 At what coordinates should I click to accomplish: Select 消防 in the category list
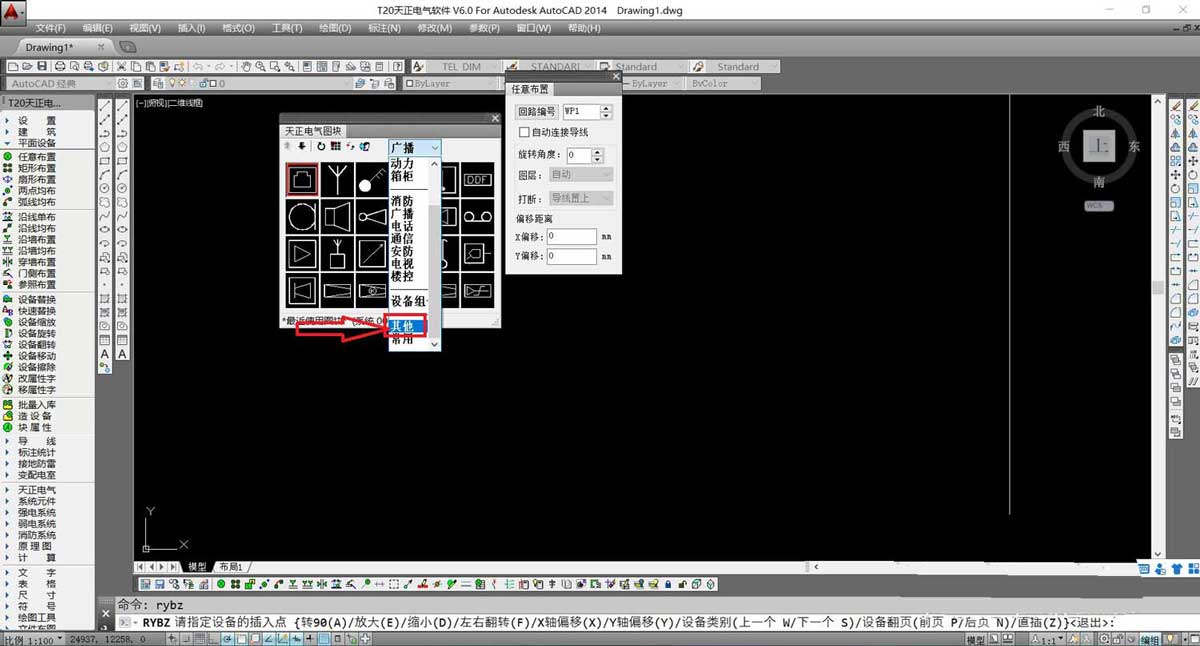pos(402,201)
